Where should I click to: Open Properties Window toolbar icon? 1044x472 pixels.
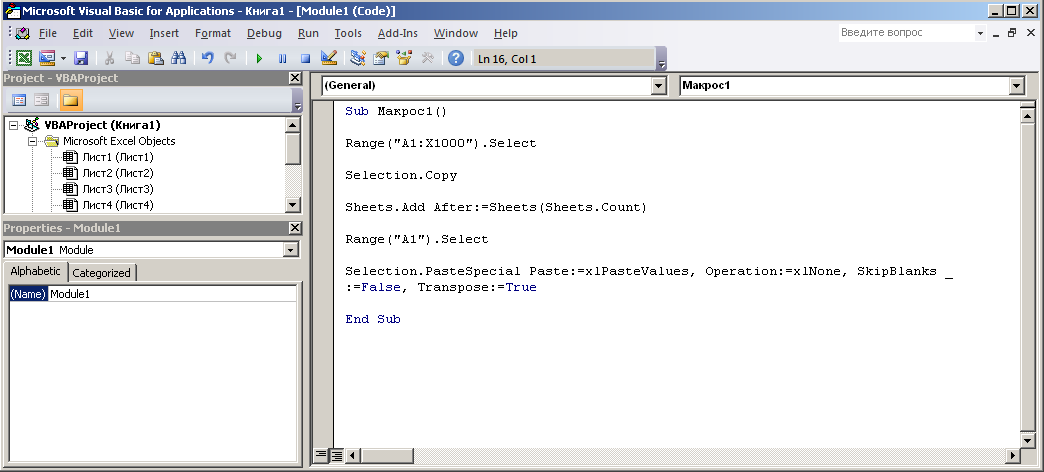381,59
